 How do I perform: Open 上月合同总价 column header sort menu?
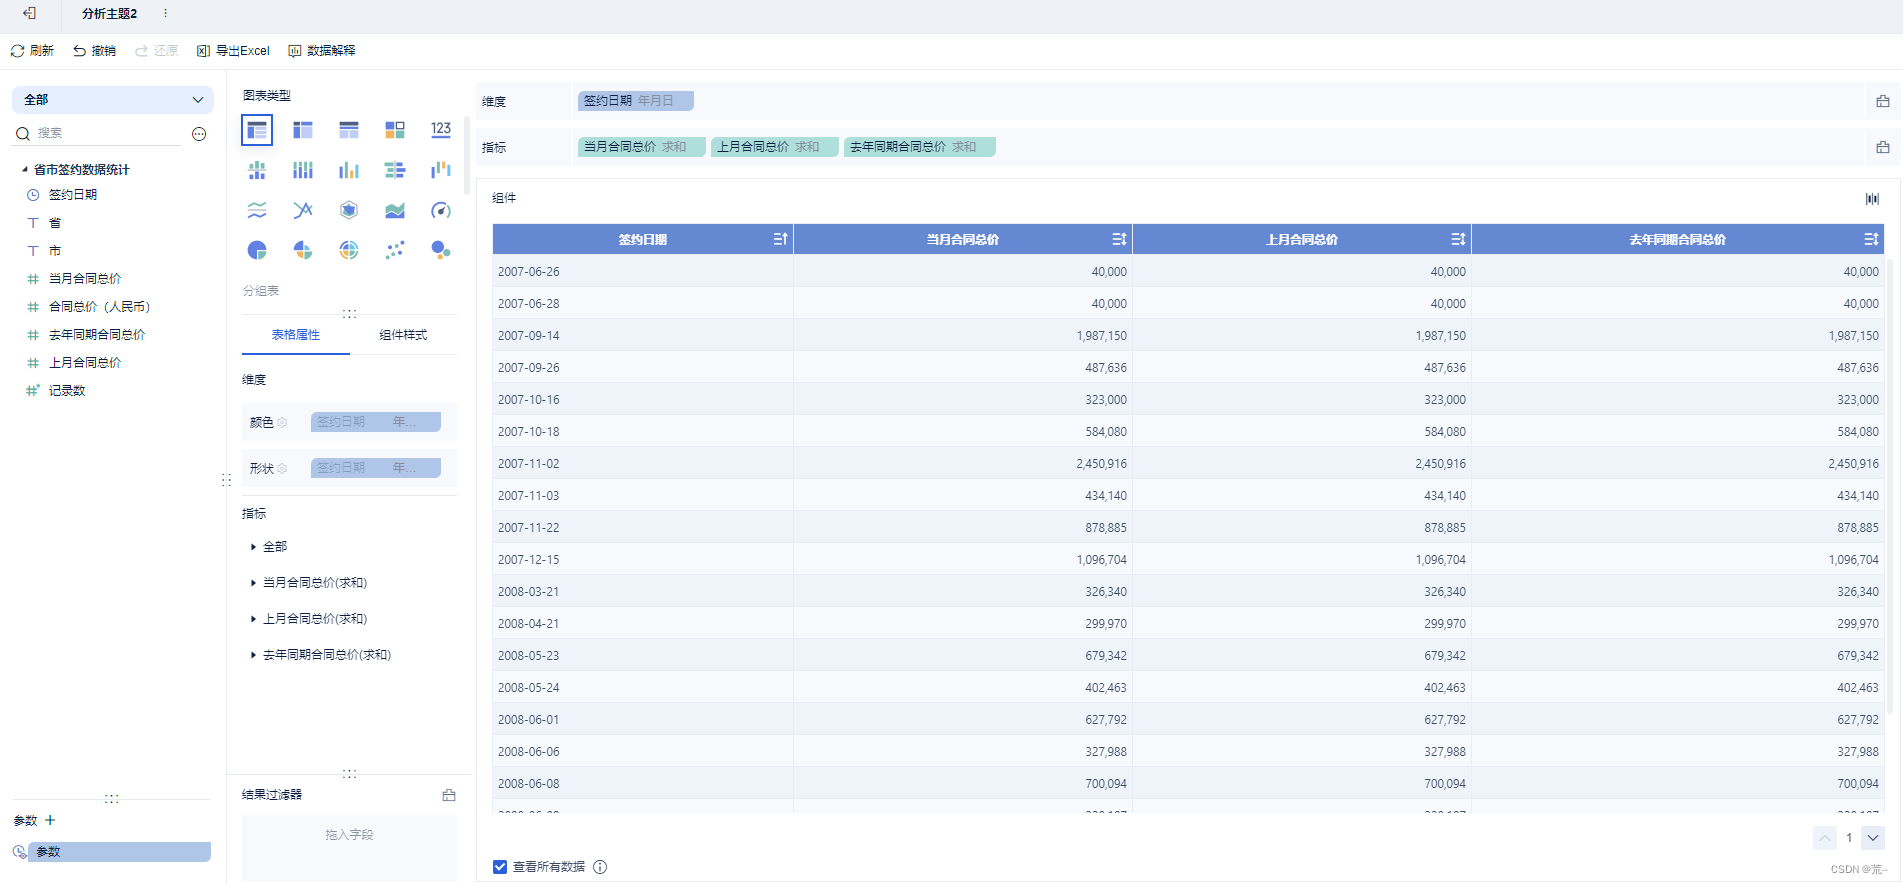tap(1458, 239)
